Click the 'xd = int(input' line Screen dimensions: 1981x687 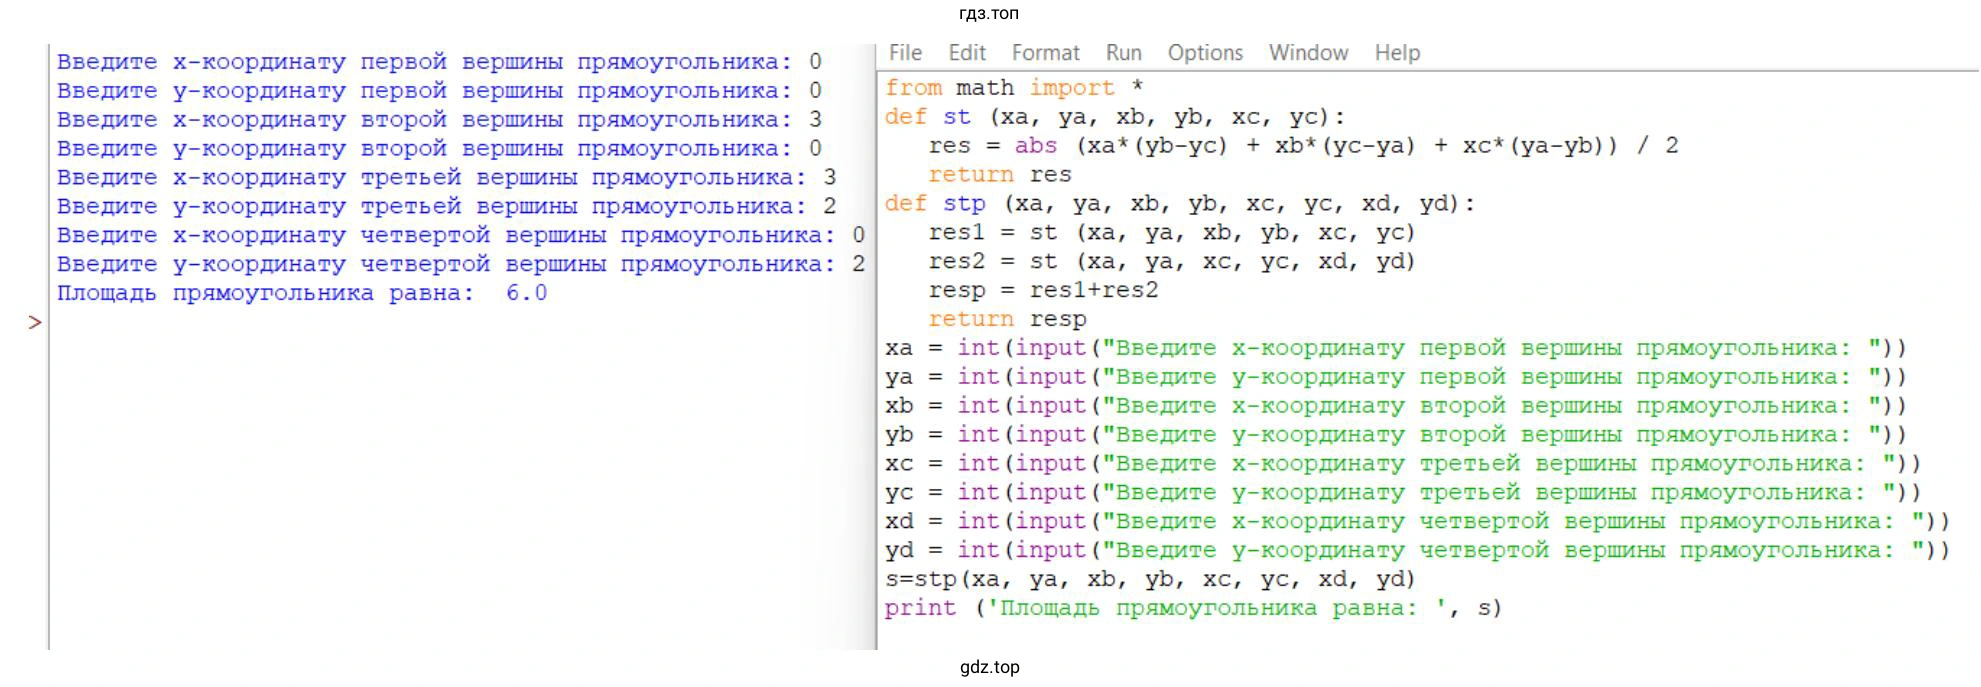tap(1417, 523)
